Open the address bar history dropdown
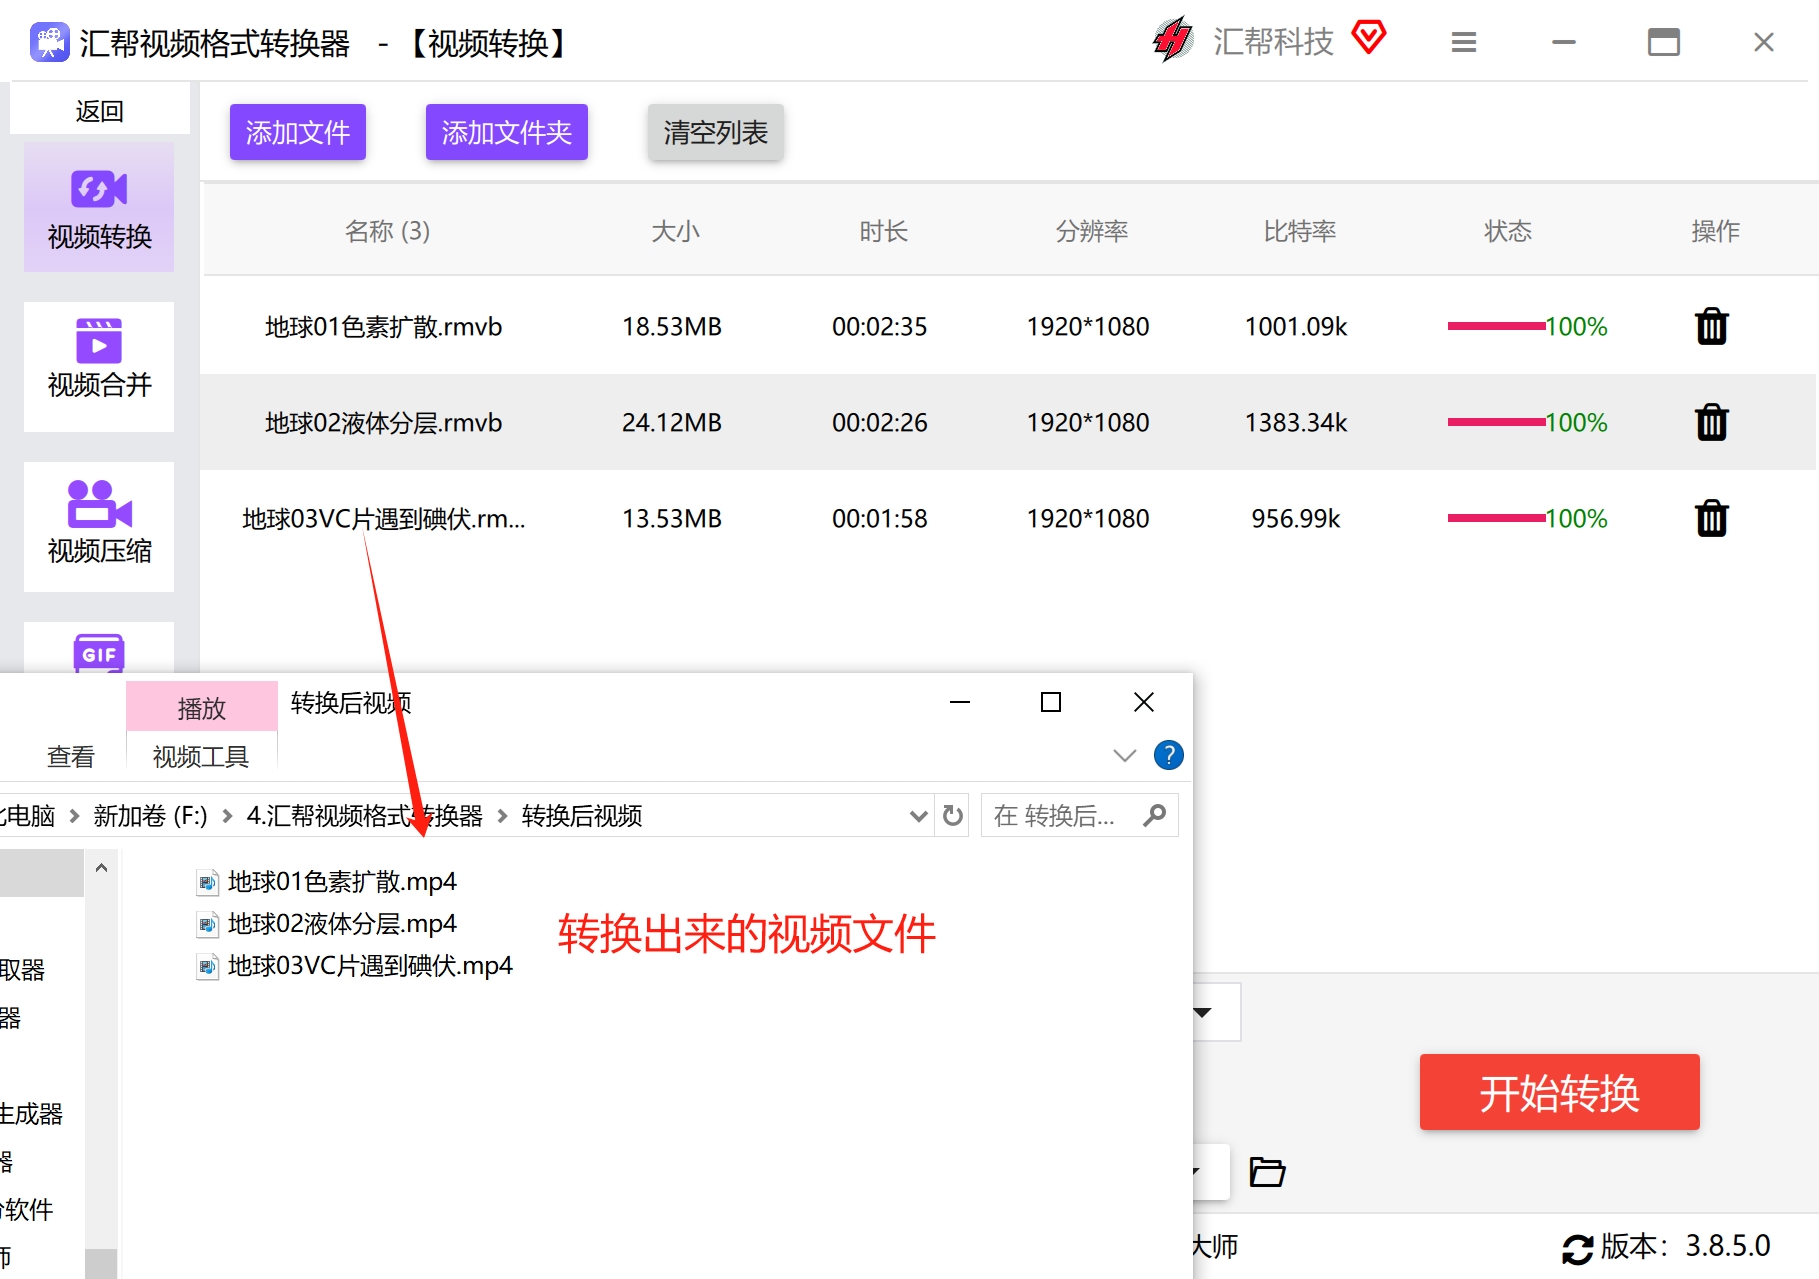 tap(917, 815)
